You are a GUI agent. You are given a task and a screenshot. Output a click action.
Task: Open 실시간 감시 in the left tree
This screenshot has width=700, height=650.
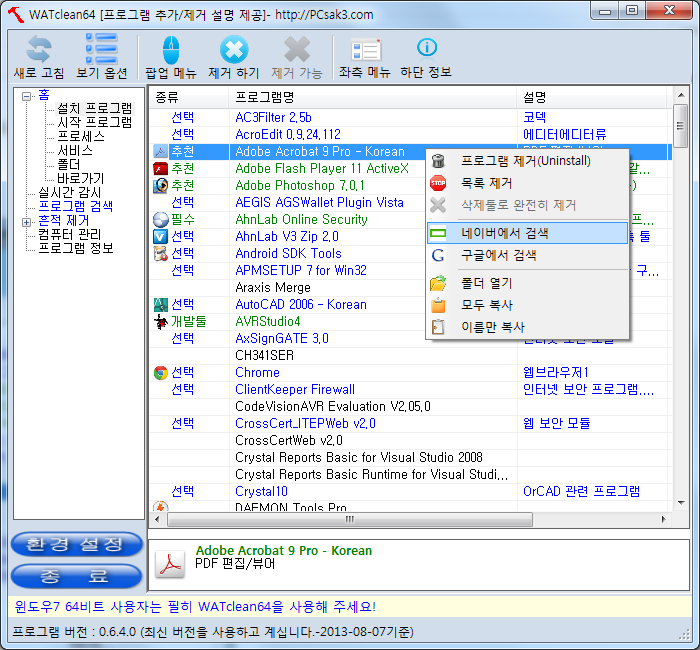(70, 192)
